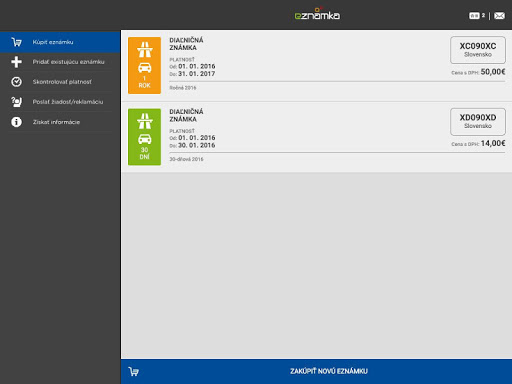
Task: Open the envelope messages icon in header
Action: [x=499, y=16]
